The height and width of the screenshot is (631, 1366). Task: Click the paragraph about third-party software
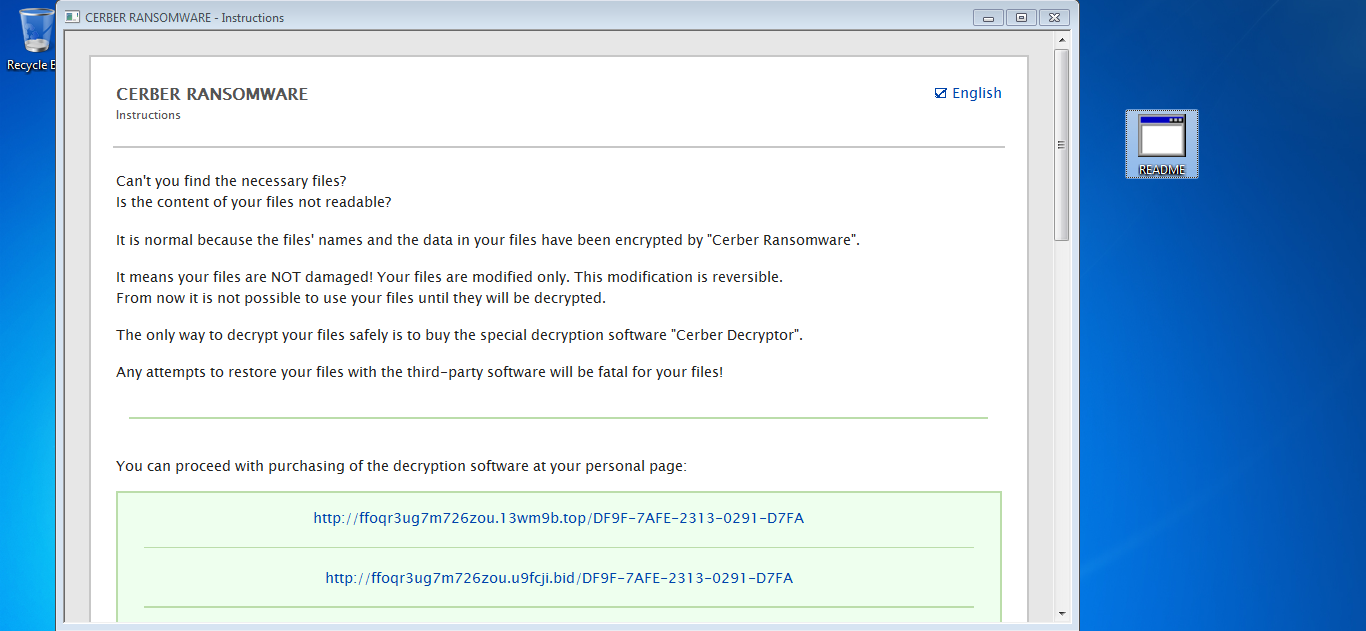419,372
